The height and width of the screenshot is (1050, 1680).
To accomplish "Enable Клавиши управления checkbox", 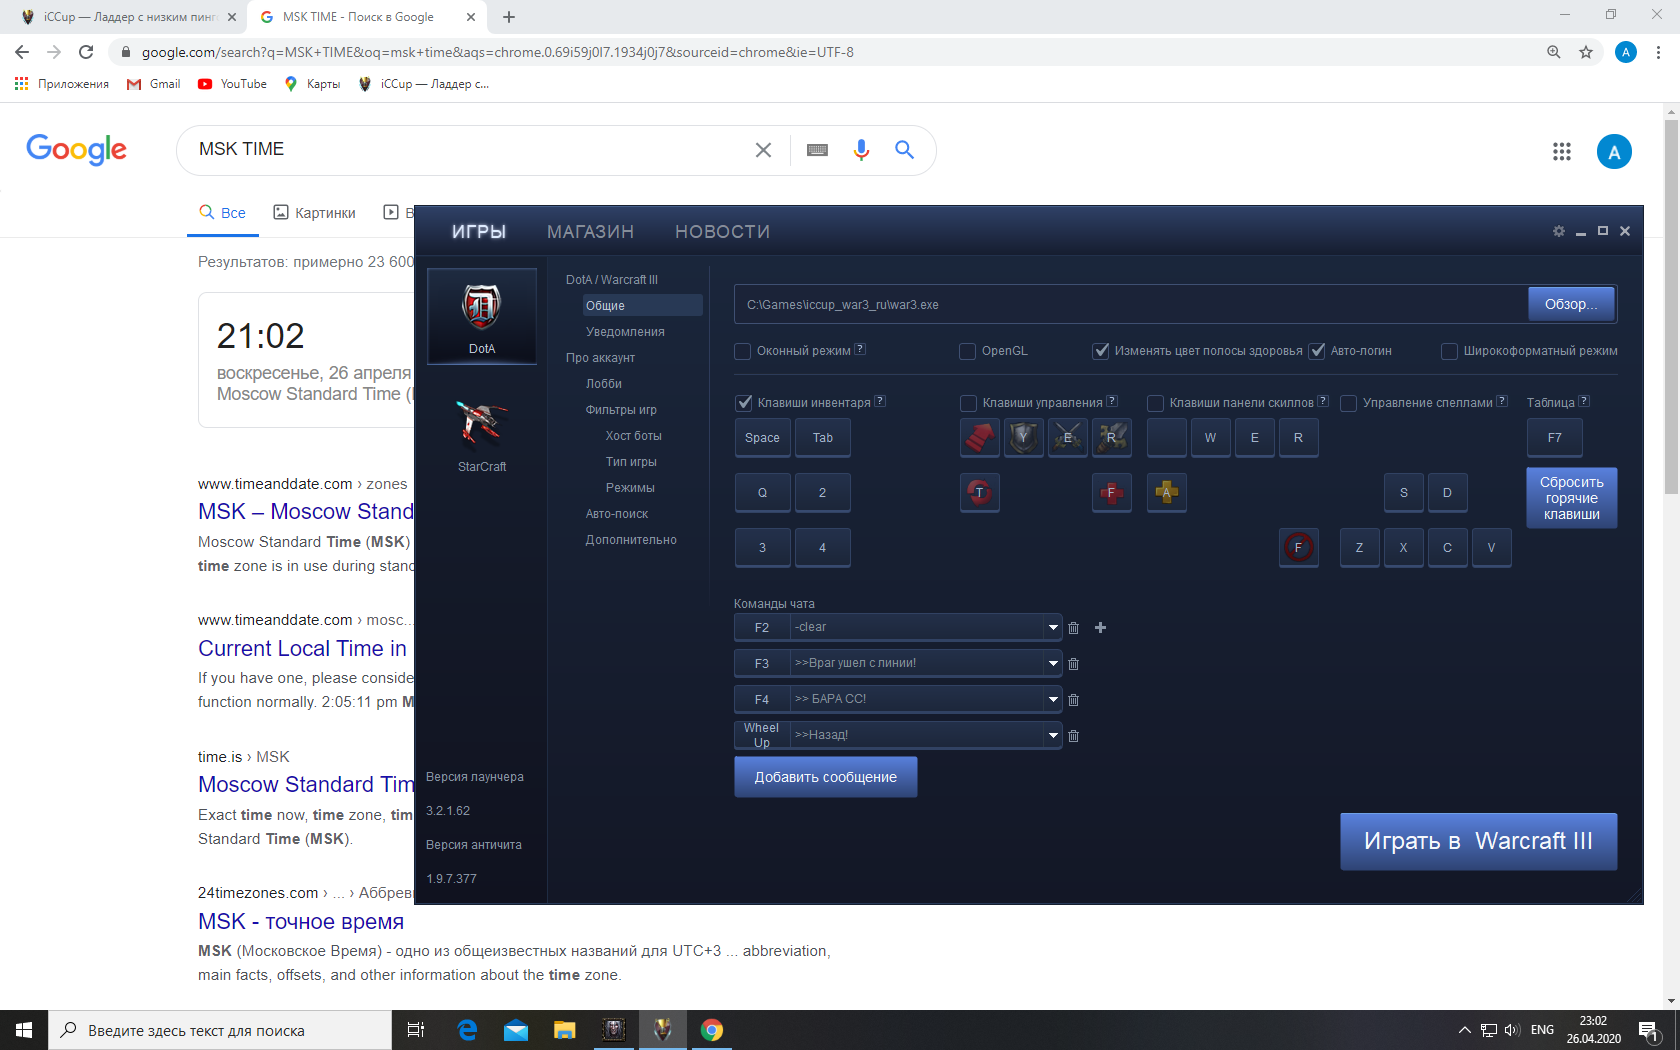I will click(x=968, y=403).
